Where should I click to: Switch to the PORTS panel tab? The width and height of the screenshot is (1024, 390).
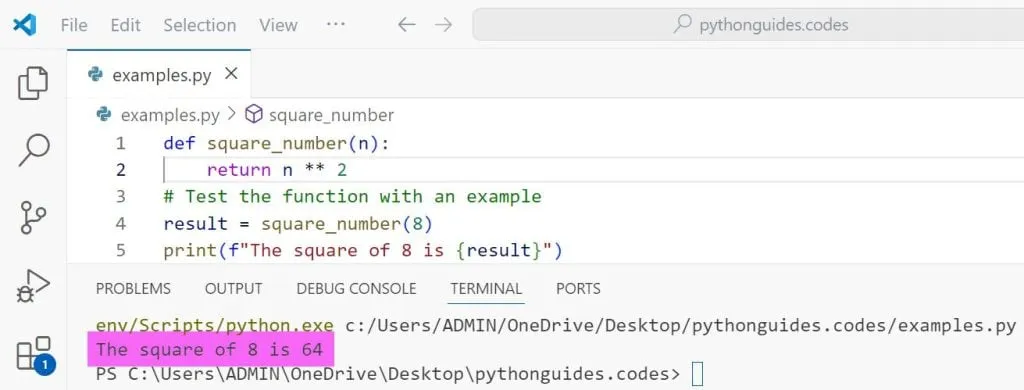coord(578,288)
